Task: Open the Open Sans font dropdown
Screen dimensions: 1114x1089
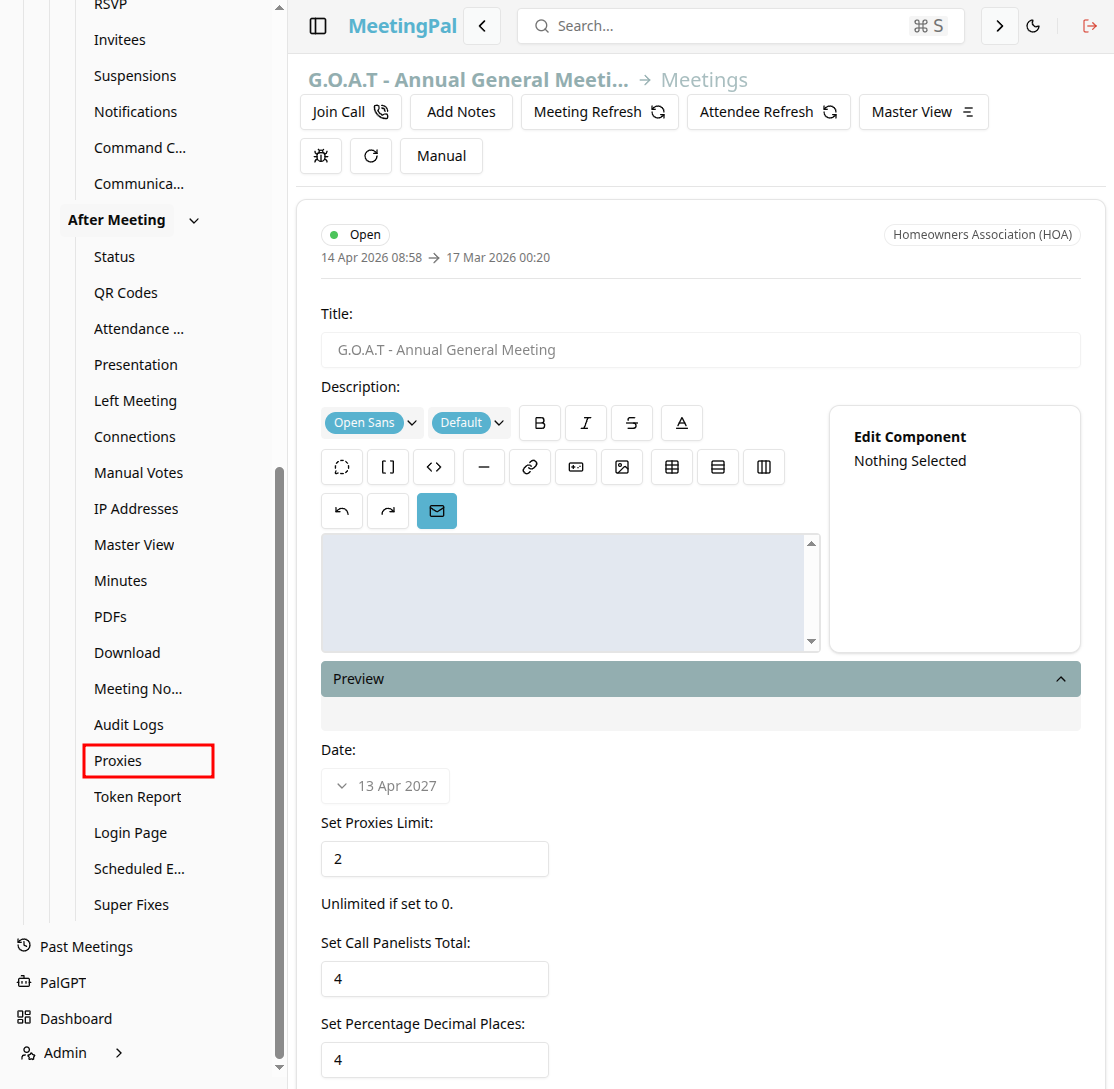Action: pyautogui.click(x=372, y=423)
